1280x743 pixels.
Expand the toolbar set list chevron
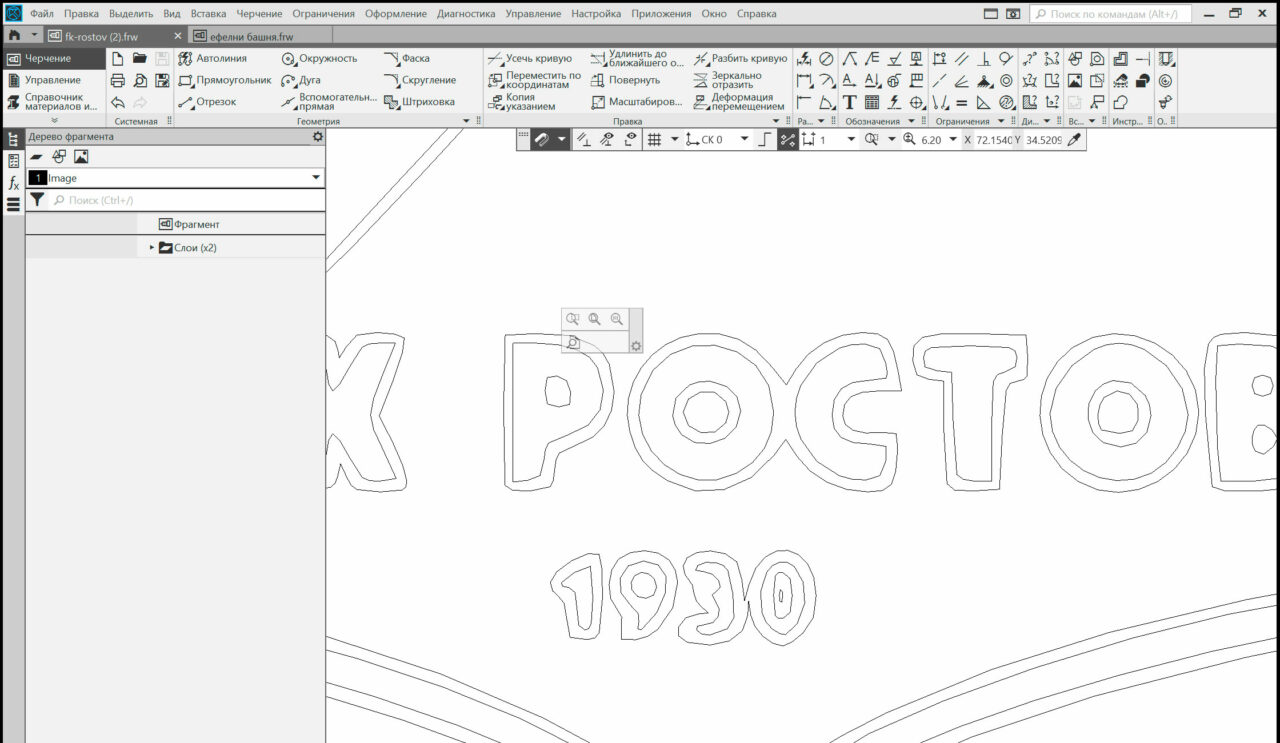click(54, 121)
